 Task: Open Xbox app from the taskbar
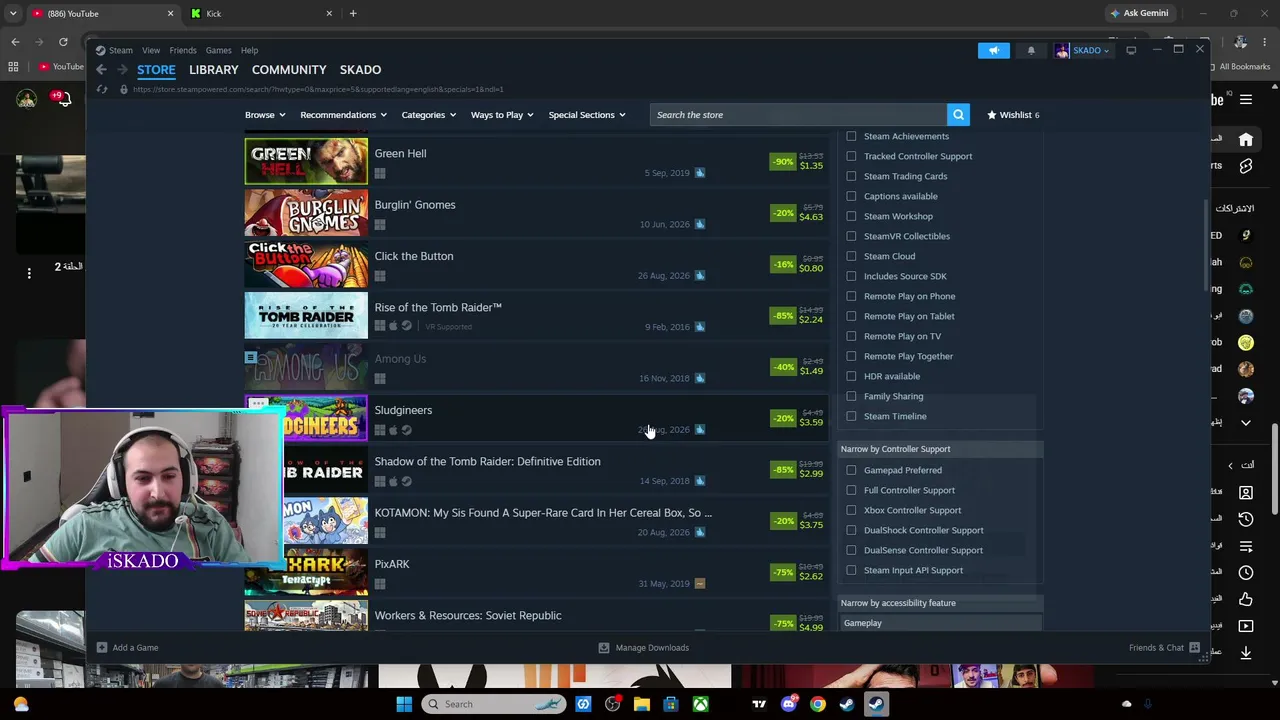pyautogui.click(x=700, y=704)
